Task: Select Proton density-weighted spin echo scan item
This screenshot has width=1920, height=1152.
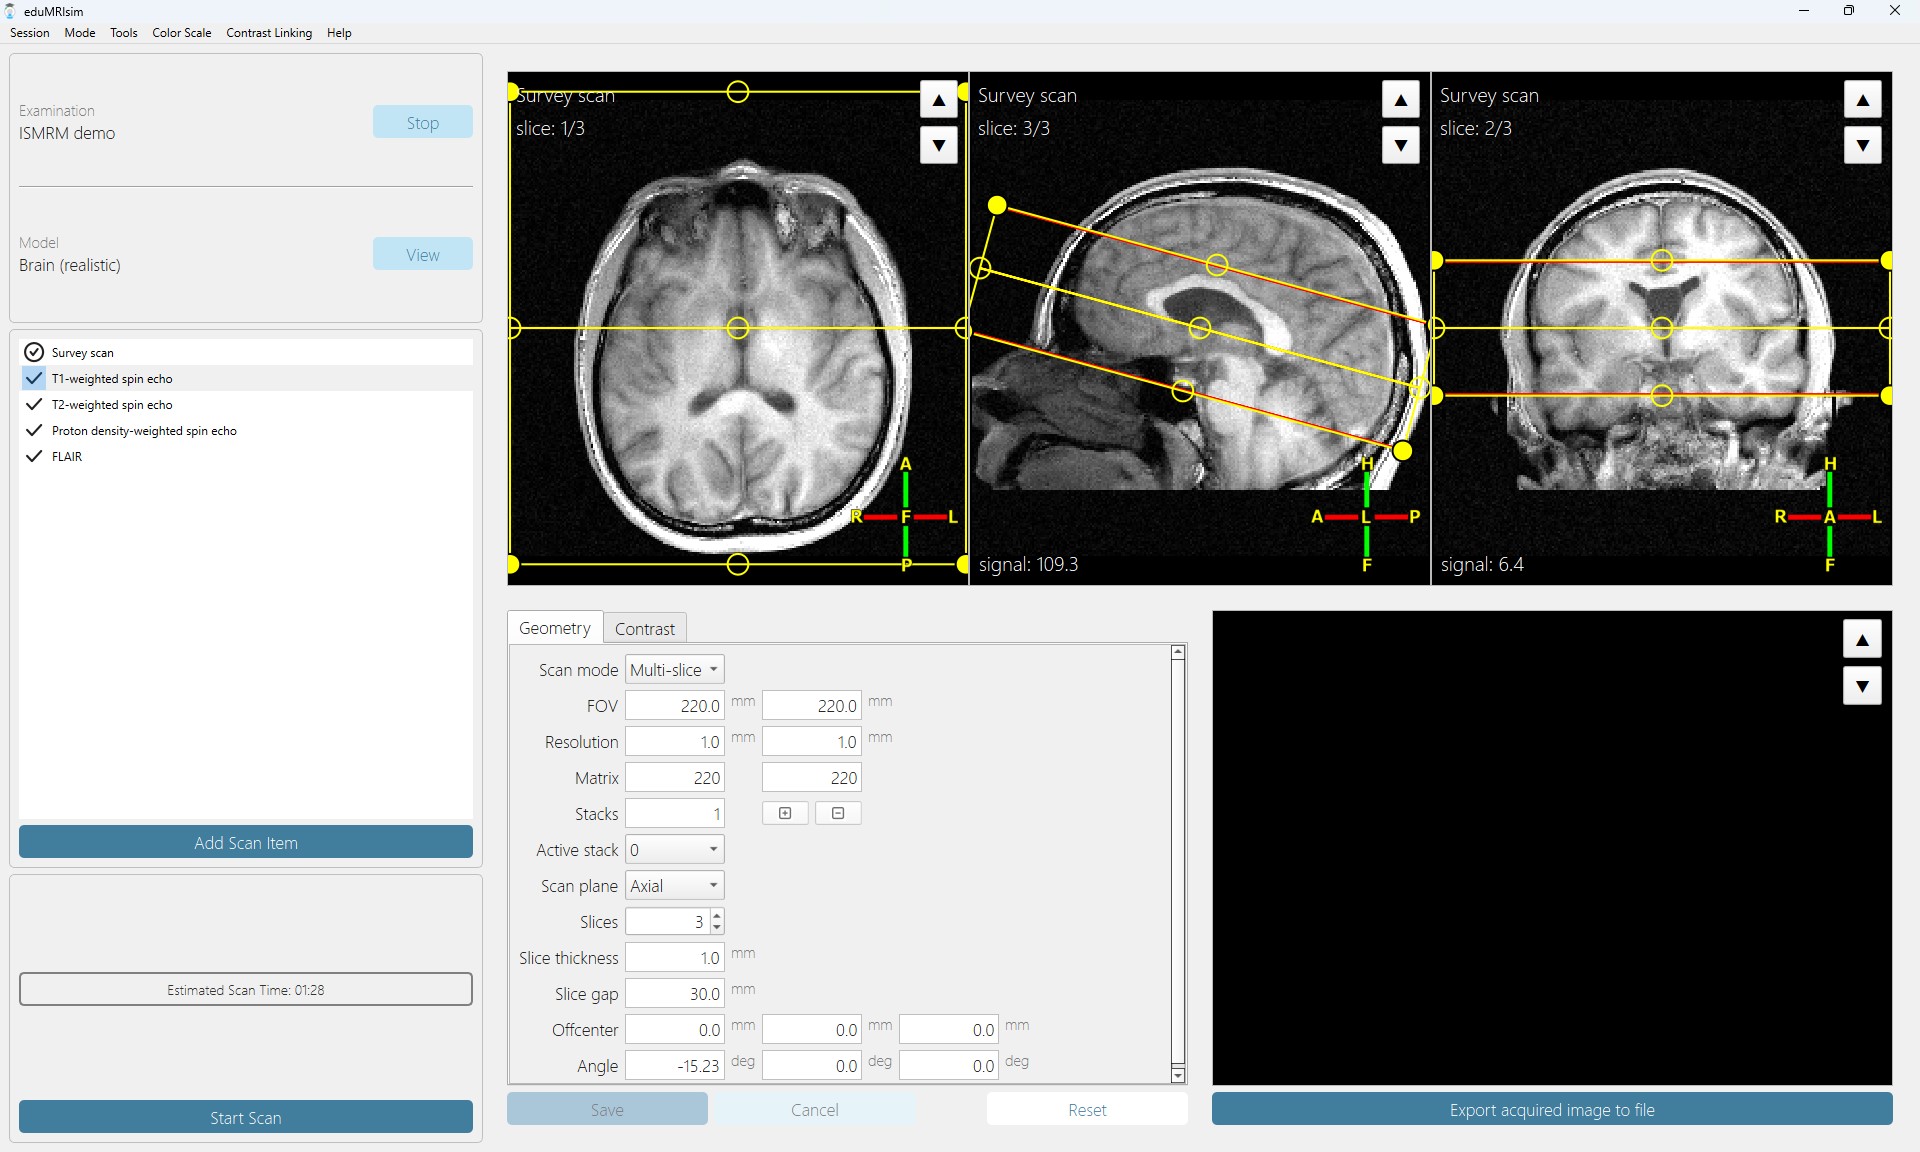Action: (246, 430)
